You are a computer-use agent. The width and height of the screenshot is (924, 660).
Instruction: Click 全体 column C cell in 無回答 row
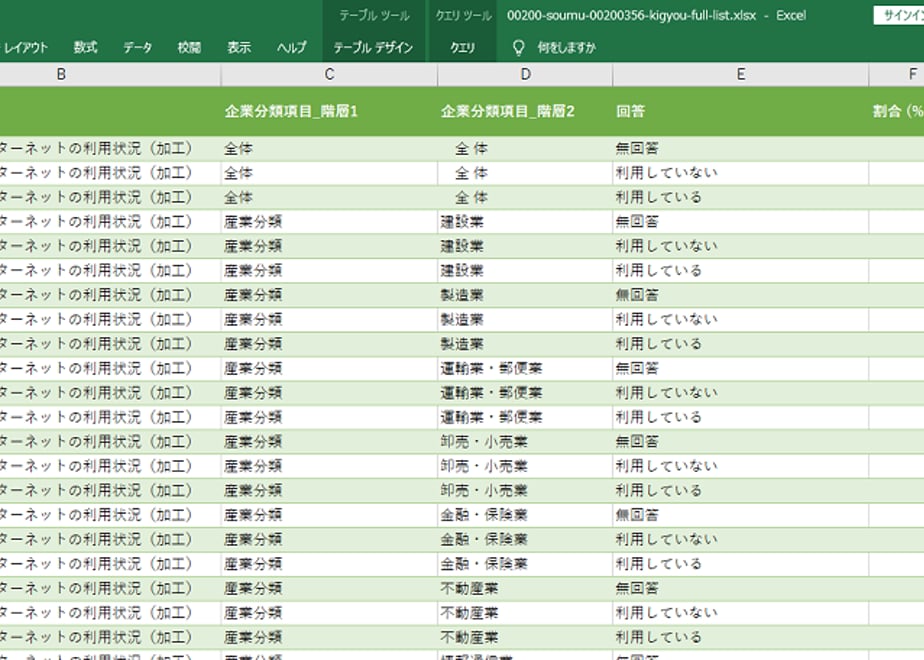point(329,148)
